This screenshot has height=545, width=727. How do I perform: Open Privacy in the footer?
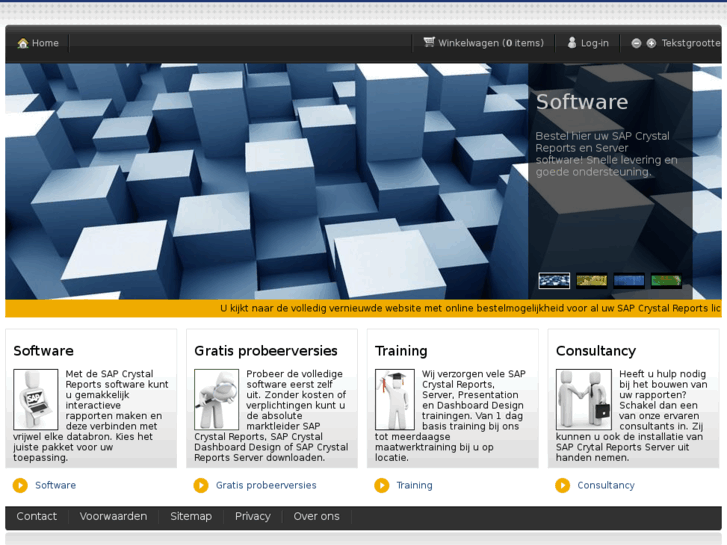tap(253, 516)
